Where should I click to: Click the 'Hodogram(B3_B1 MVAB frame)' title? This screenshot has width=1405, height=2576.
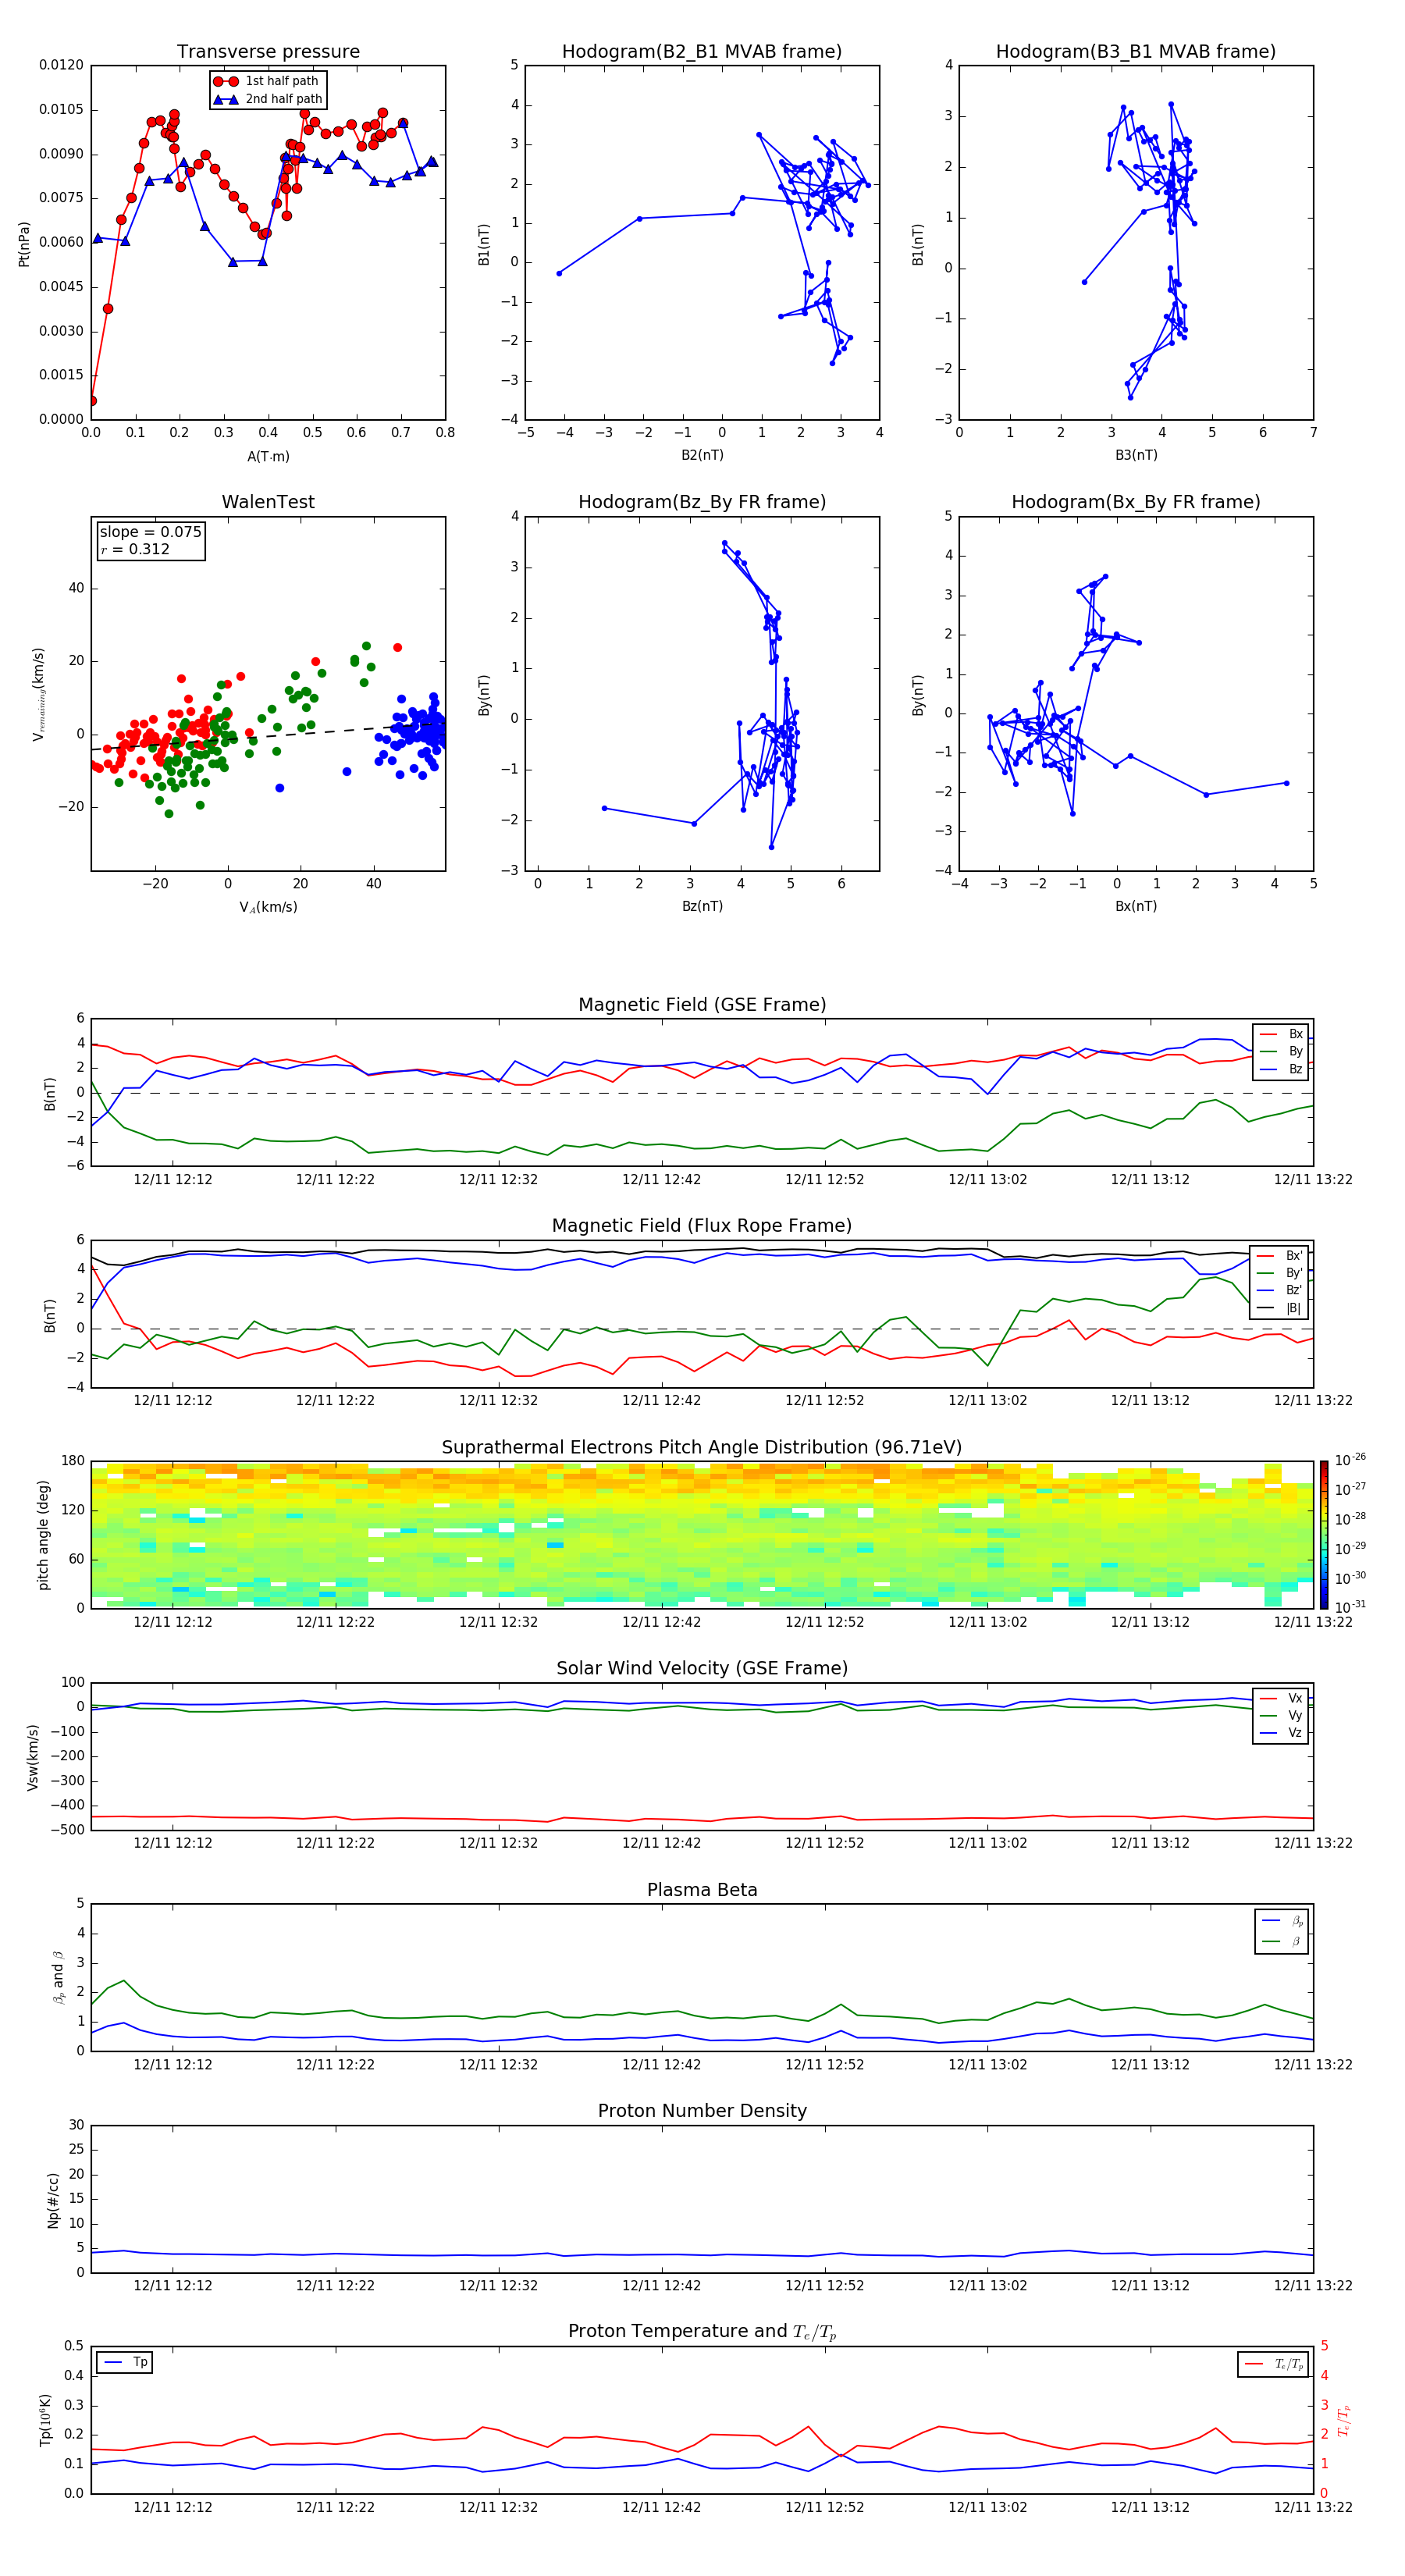pyautogui.click(x=1136, y=52)
